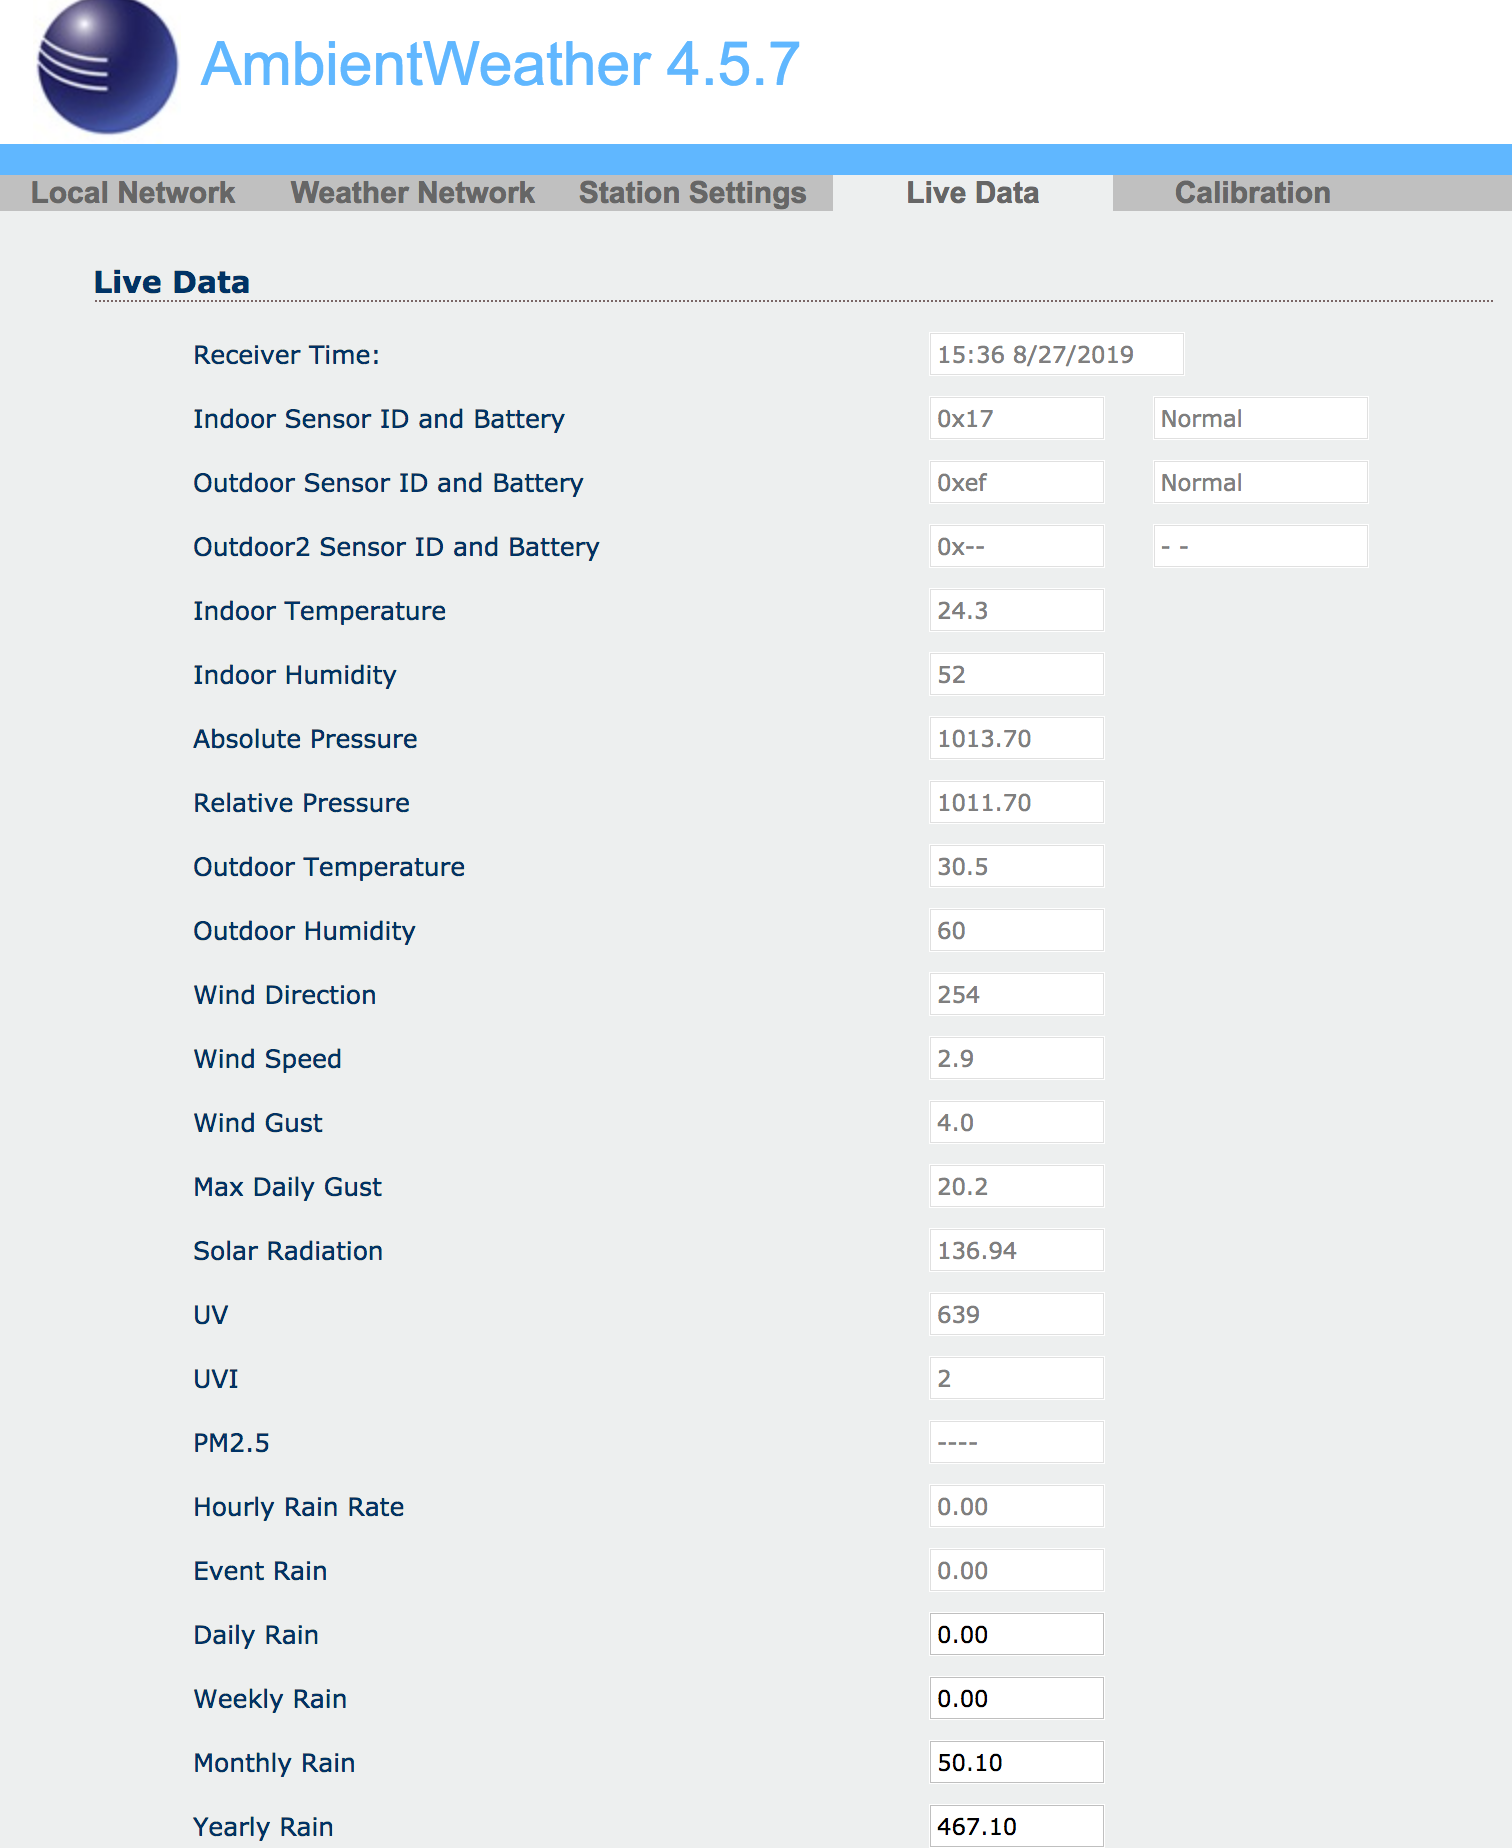Click the Hourly Rain Rate label

298,1507
